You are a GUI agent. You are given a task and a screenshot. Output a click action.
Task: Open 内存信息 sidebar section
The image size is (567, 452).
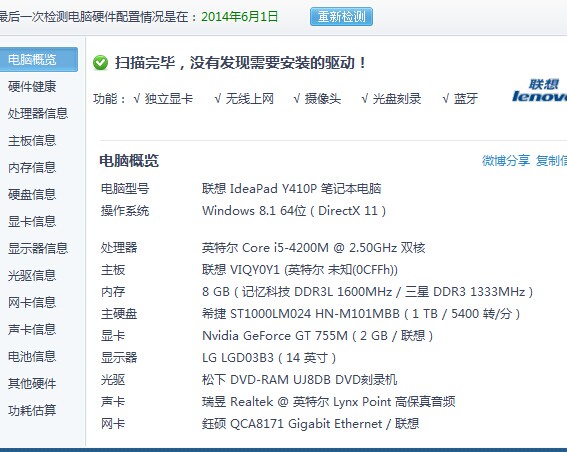[x=32, y=167]
